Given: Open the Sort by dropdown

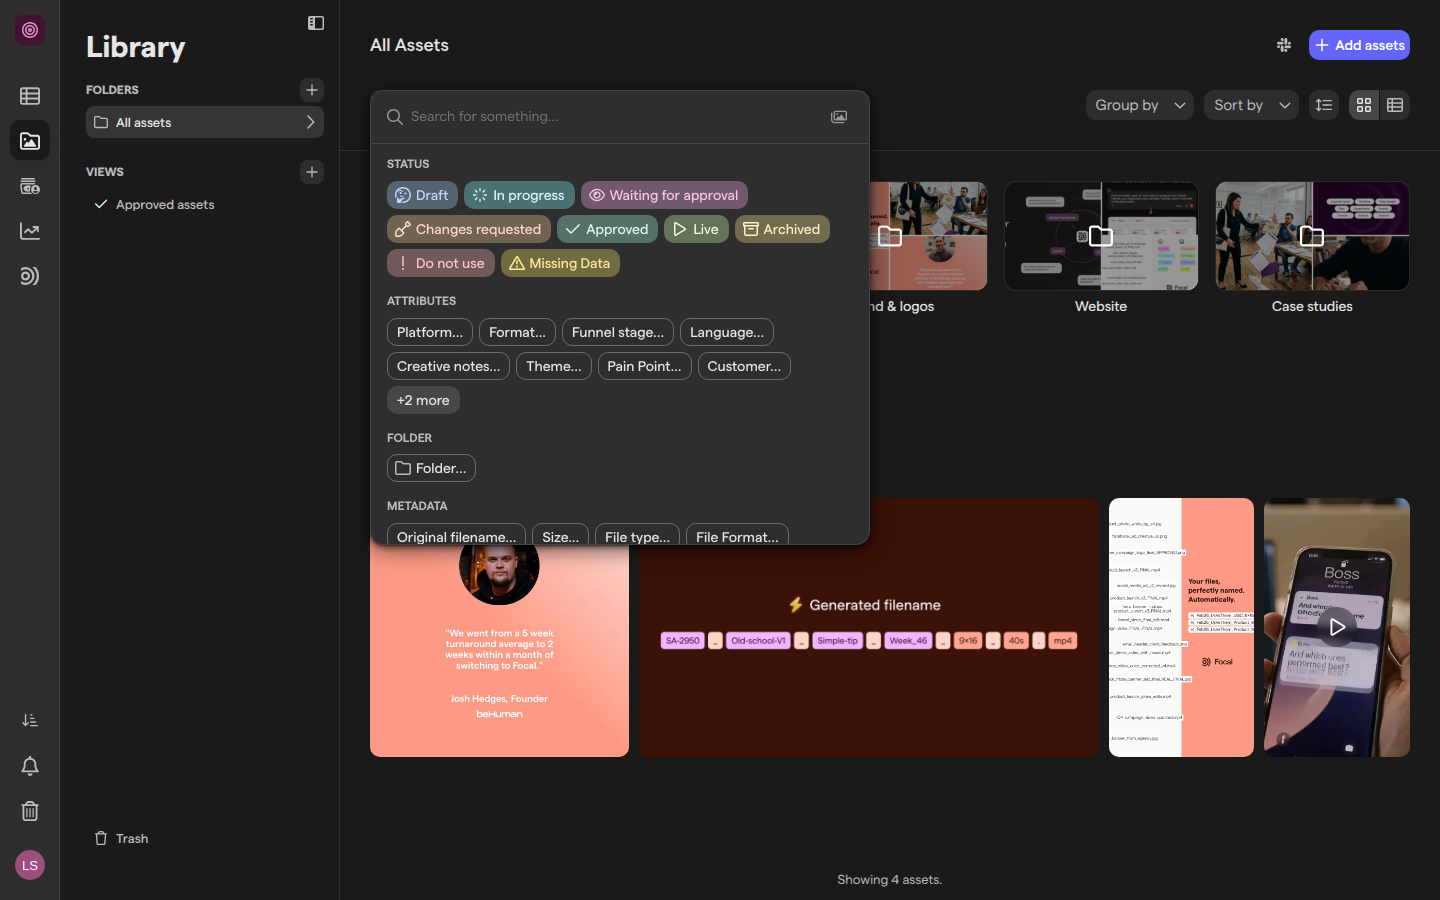Looking at the screenshot, I should 1251,105.
